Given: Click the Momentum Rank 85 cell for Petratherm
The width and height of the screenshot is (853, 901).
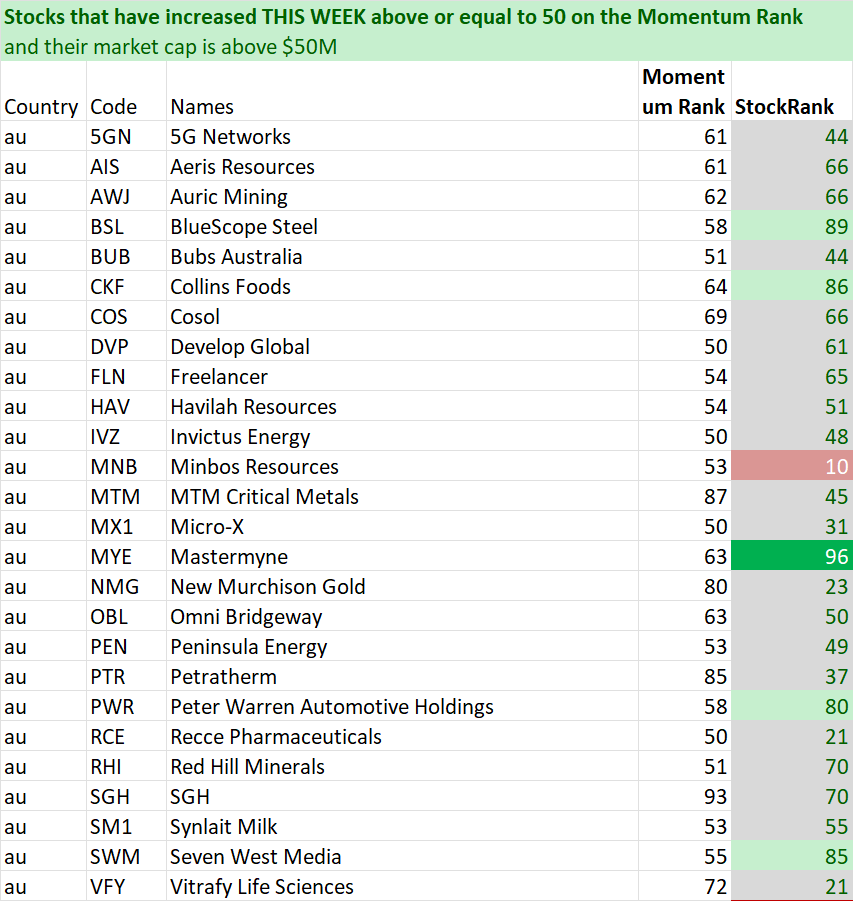Looking at the screenshot, I should [x=684, y=676].
